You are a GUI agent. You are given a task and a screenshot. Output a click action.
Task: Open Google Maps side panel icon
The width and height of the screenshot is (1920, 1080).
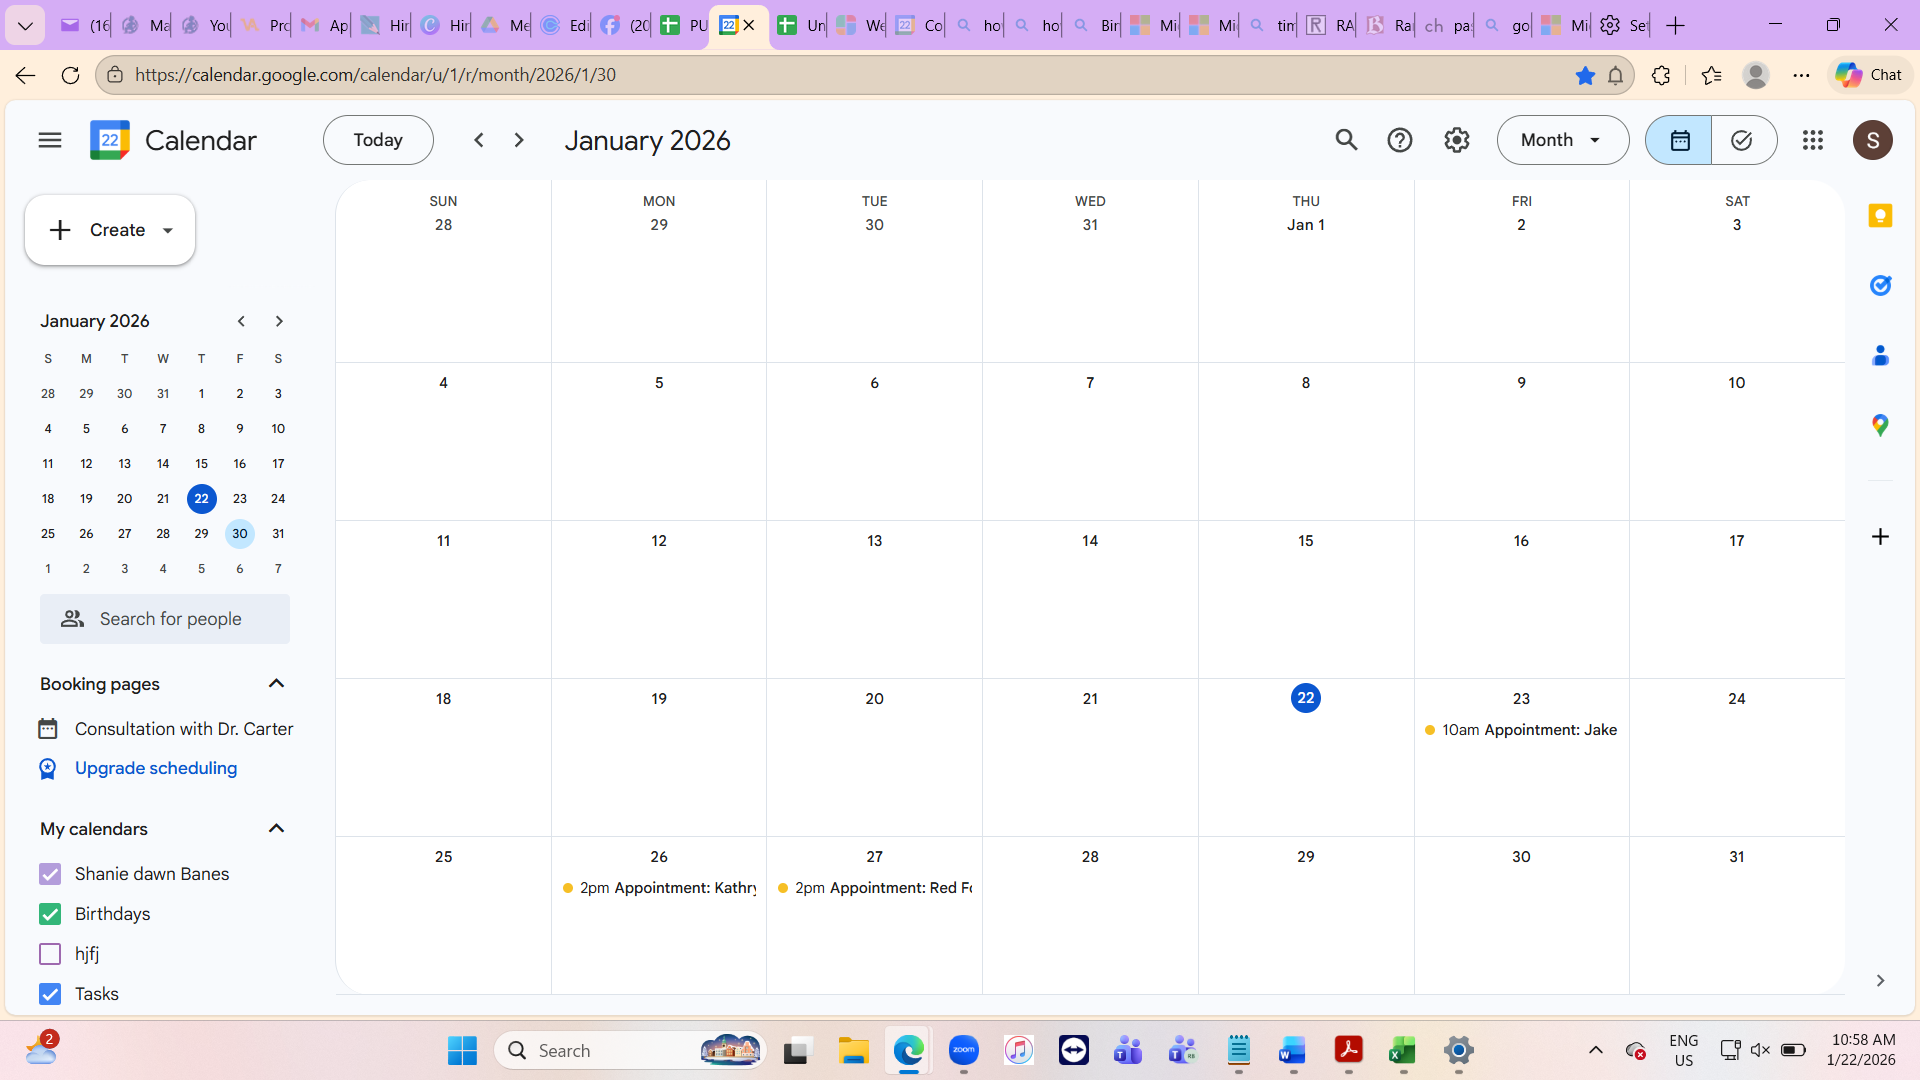1880,426
